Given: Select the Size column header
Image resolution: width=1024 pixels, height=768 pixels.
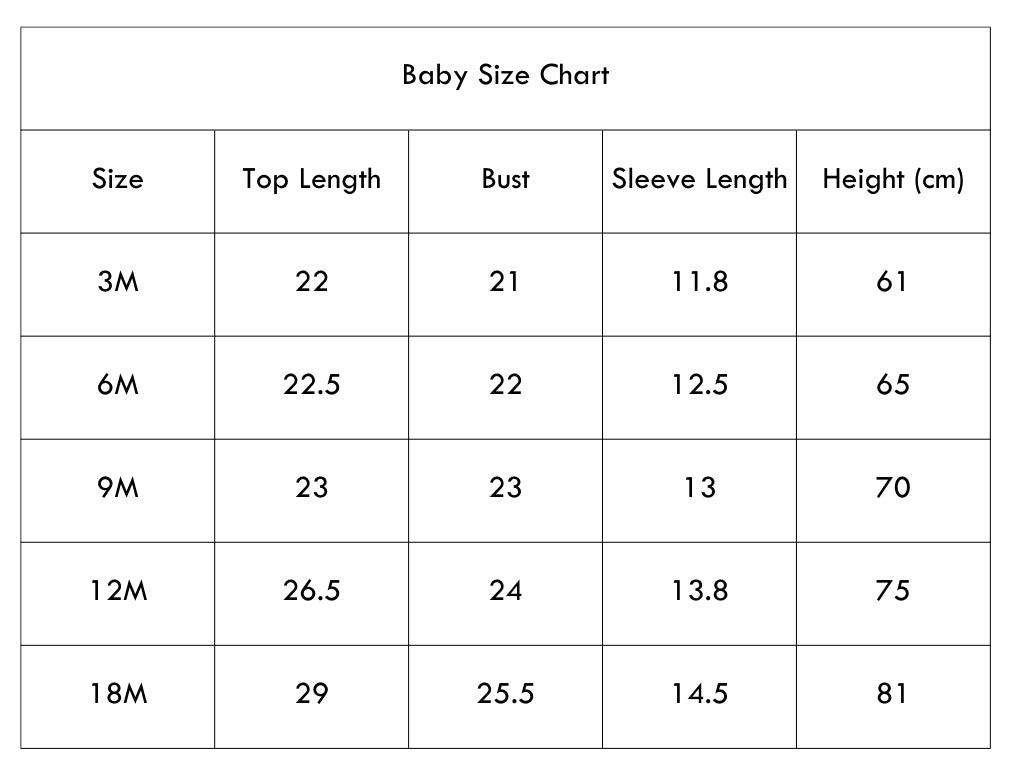Looking at the screenshot, I should (118, 179).
